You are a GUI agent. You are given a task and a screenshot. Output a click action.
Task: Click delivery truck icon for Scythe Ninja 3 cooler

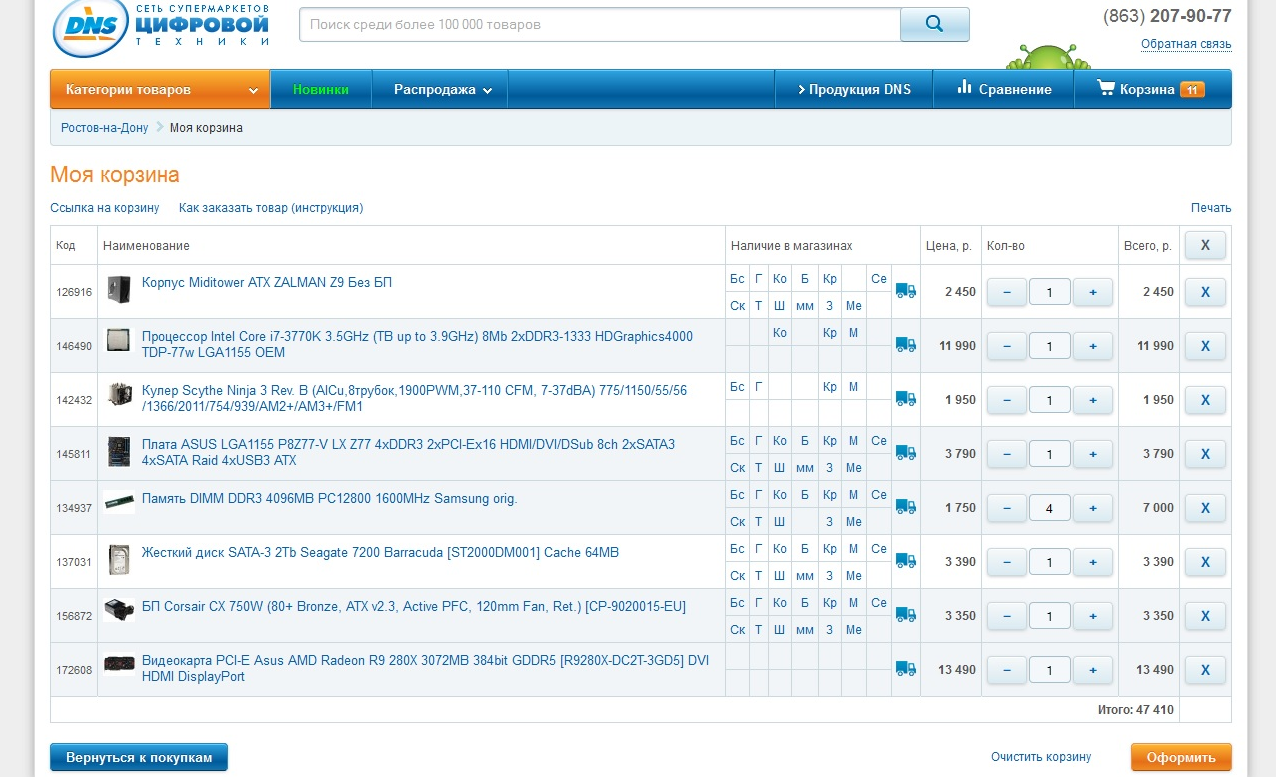(x=906, y=399)
